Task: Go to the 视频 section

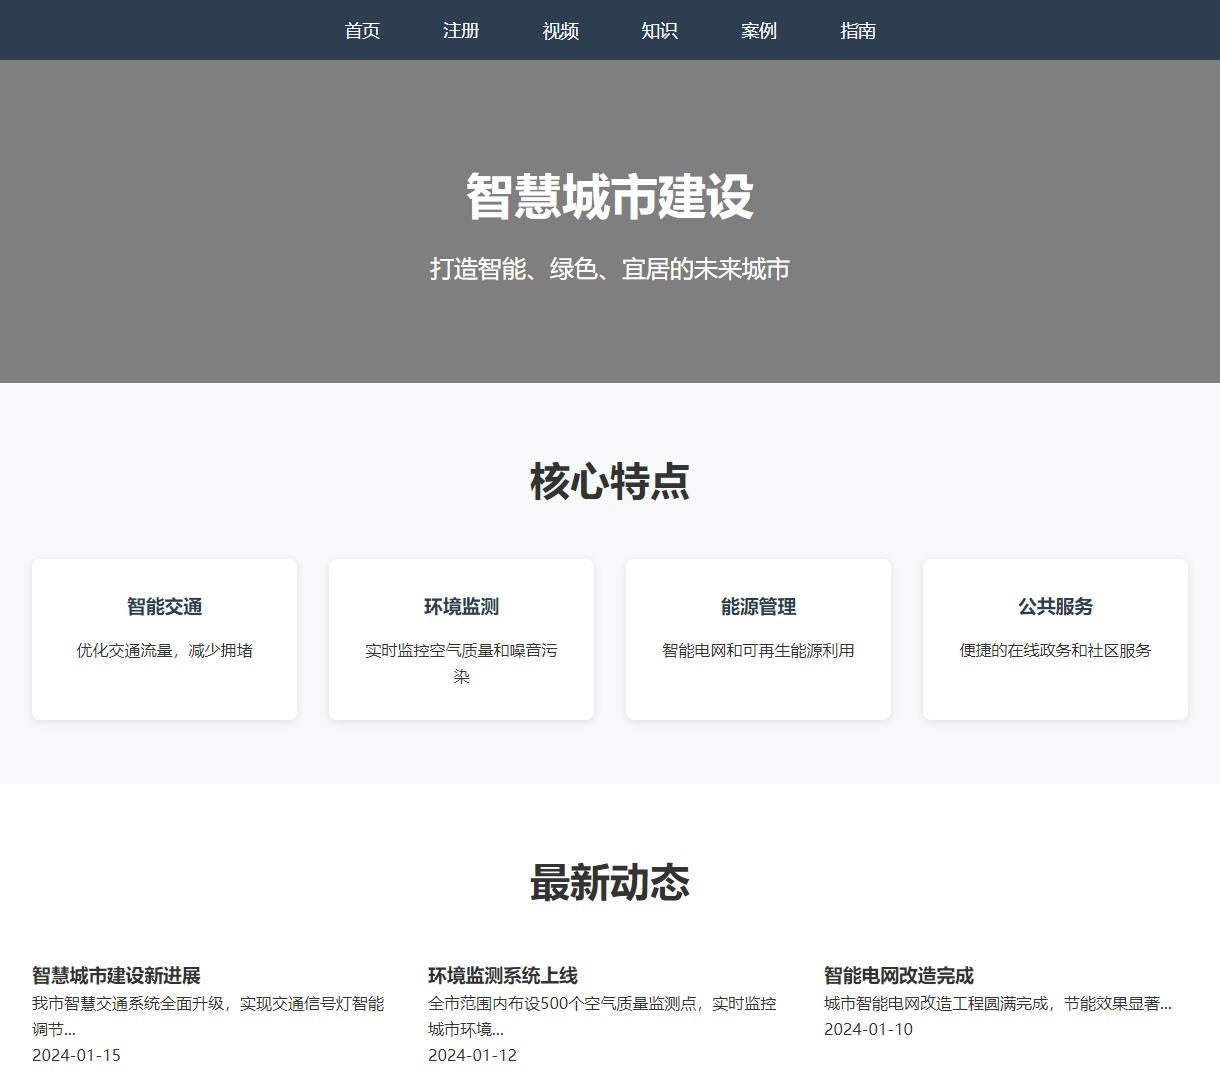Action: pos(560,30)
